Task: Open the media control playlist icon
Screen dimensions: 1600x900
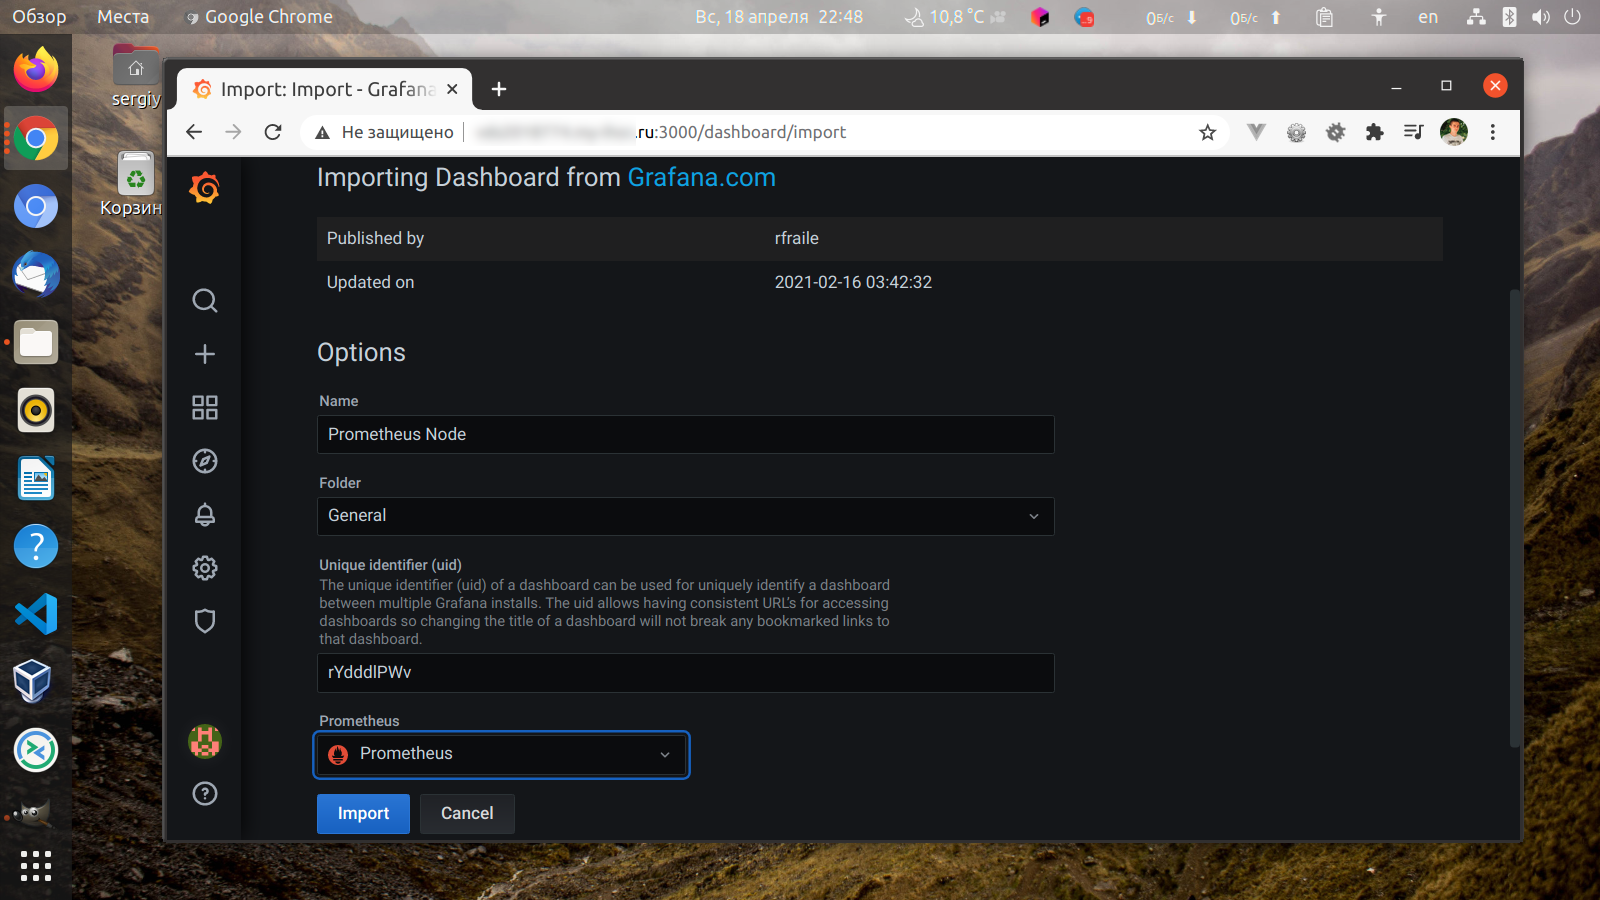Action: click(1413, 132)
